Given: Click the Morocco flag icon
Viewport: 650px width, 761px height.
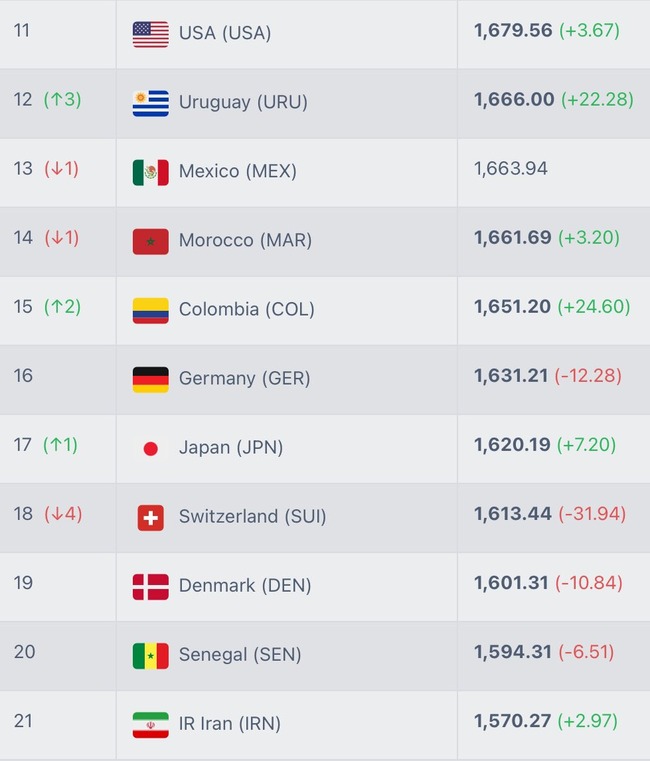Looking at the screenshot, I should coord(150,242).
